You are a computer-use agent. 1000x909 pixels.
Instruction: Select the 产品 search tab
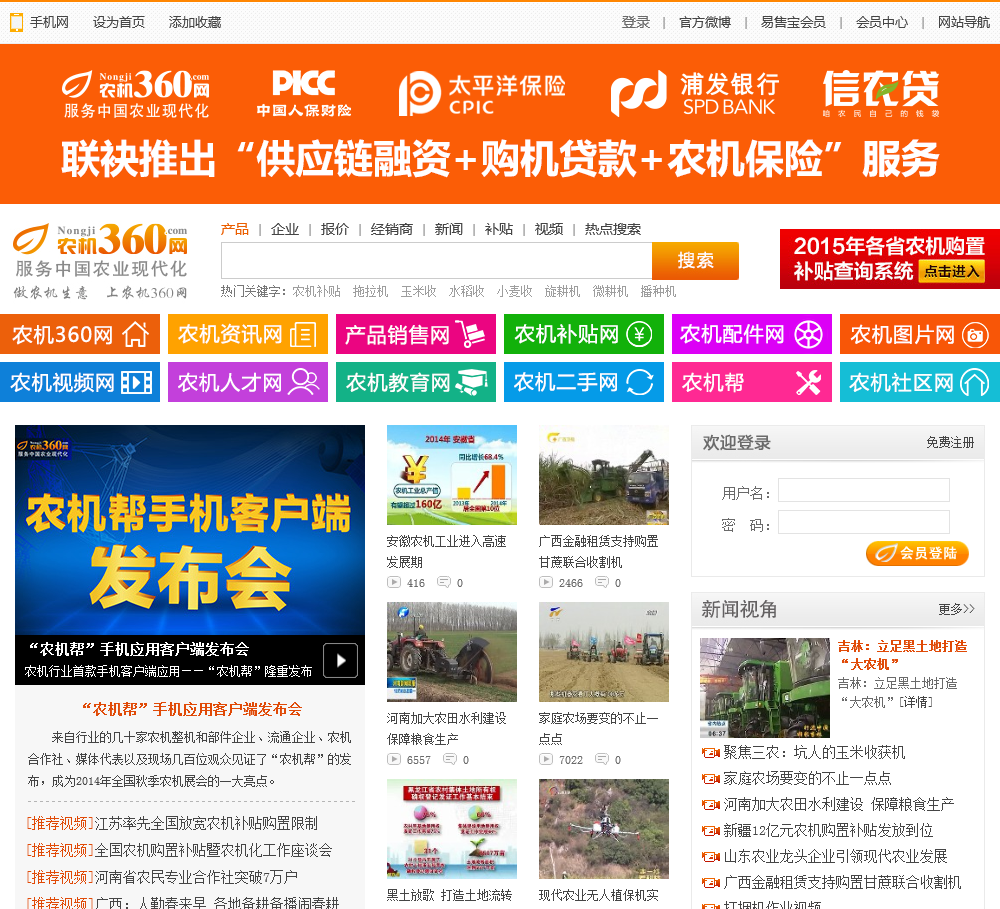(x=235, y=229)
